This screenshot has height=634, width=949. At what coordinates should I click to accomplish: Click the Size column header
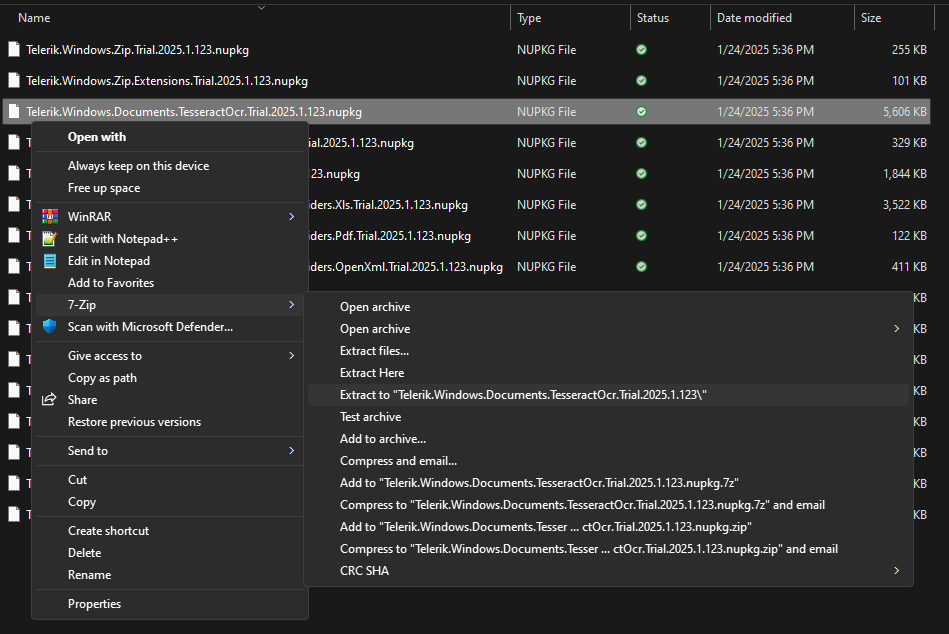870,17
